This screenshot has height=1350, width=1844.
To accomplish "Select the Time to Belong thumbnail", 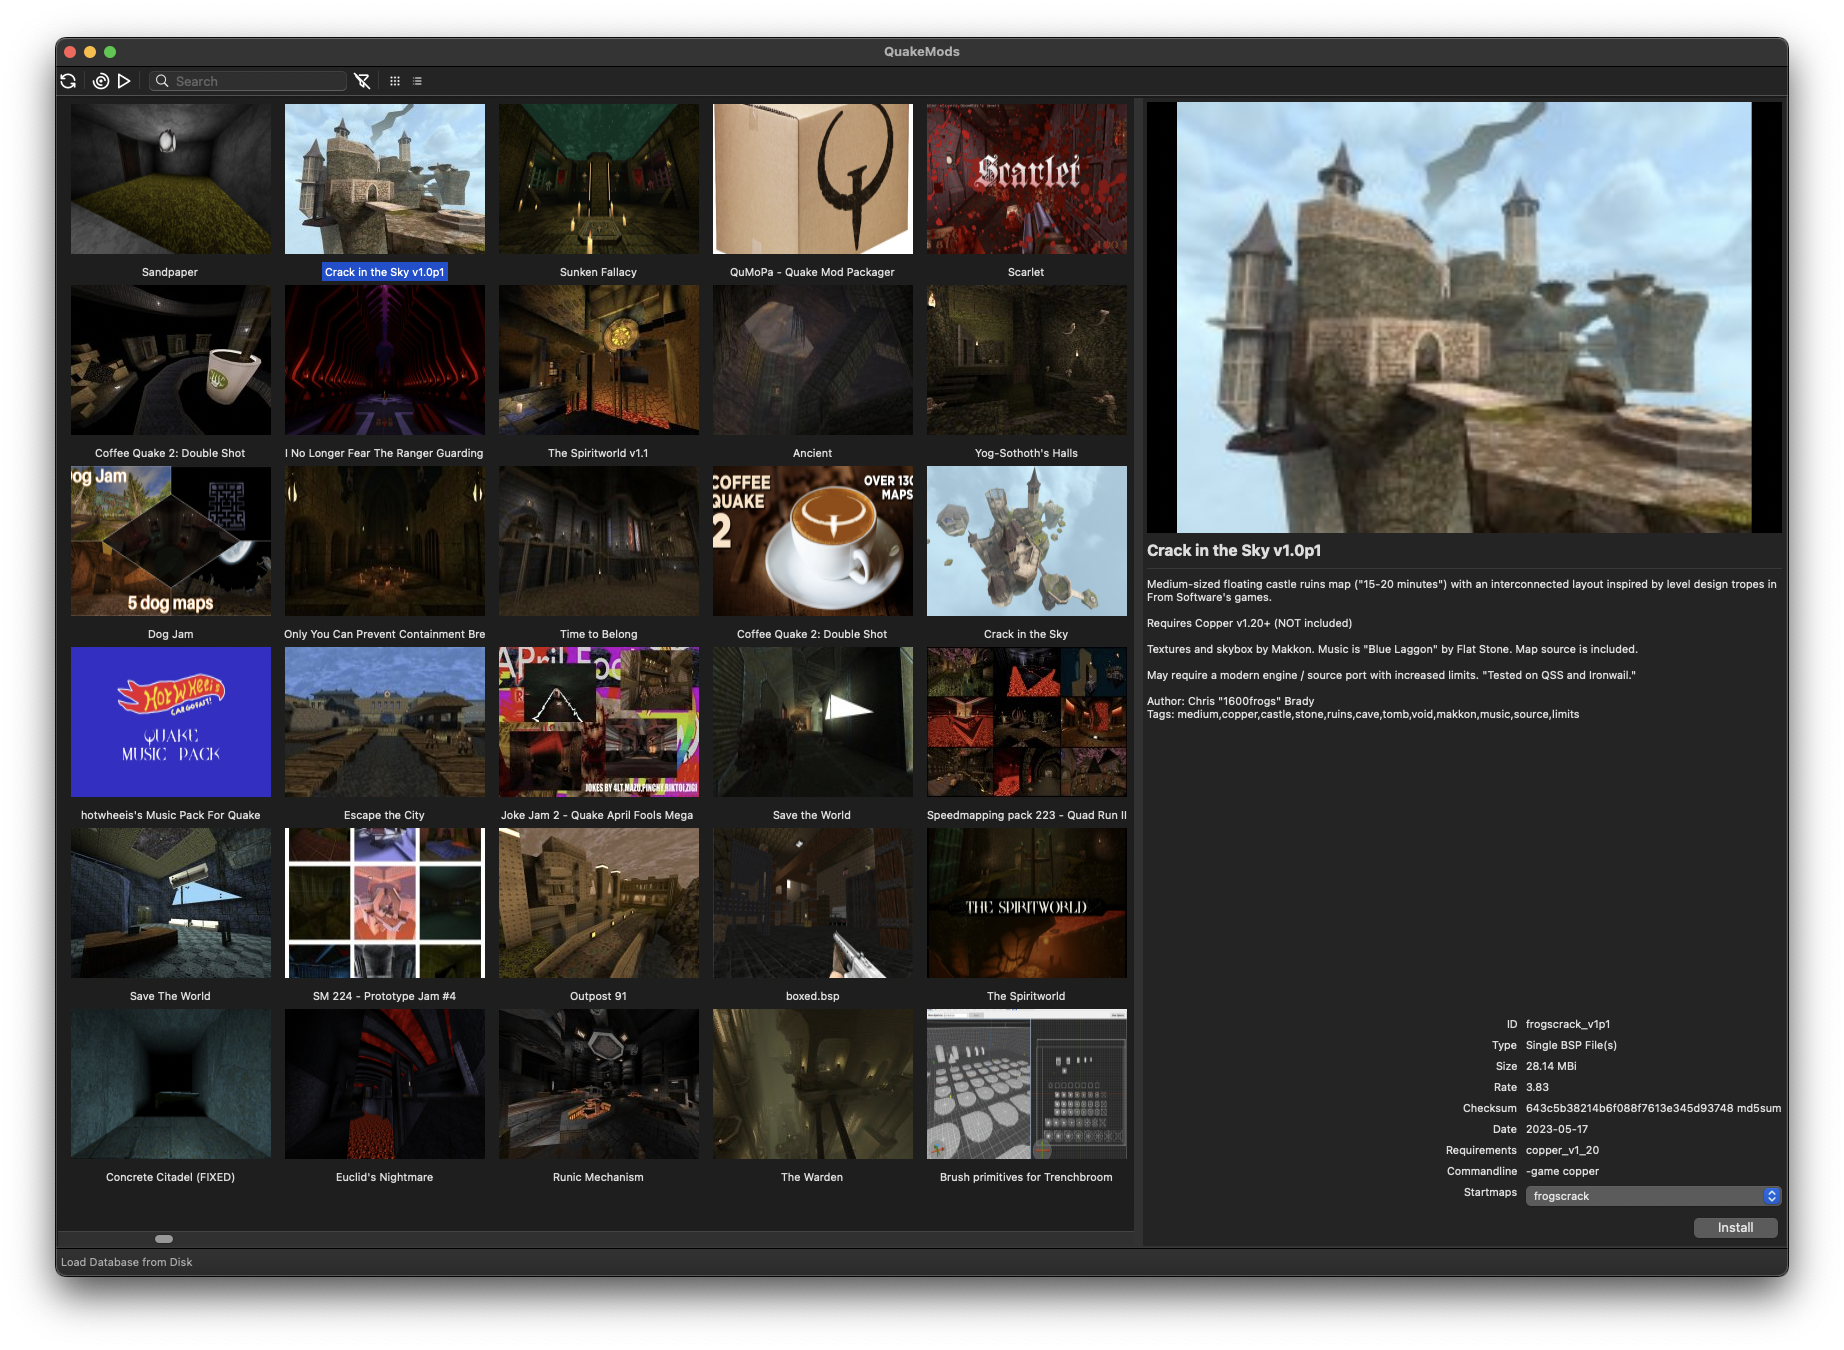I will (598, 541).
